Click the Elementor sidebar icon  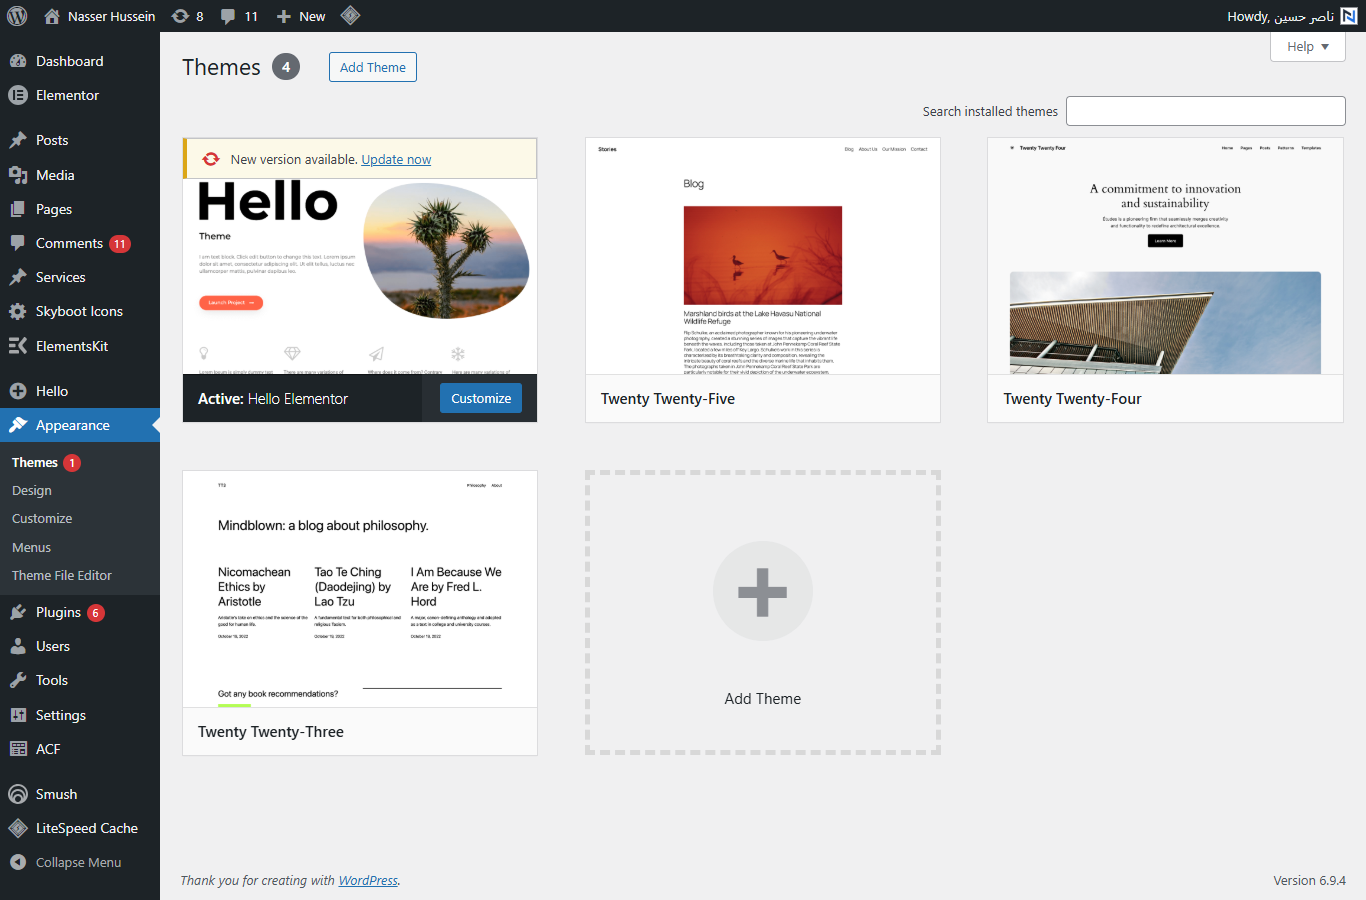(18, 95)
